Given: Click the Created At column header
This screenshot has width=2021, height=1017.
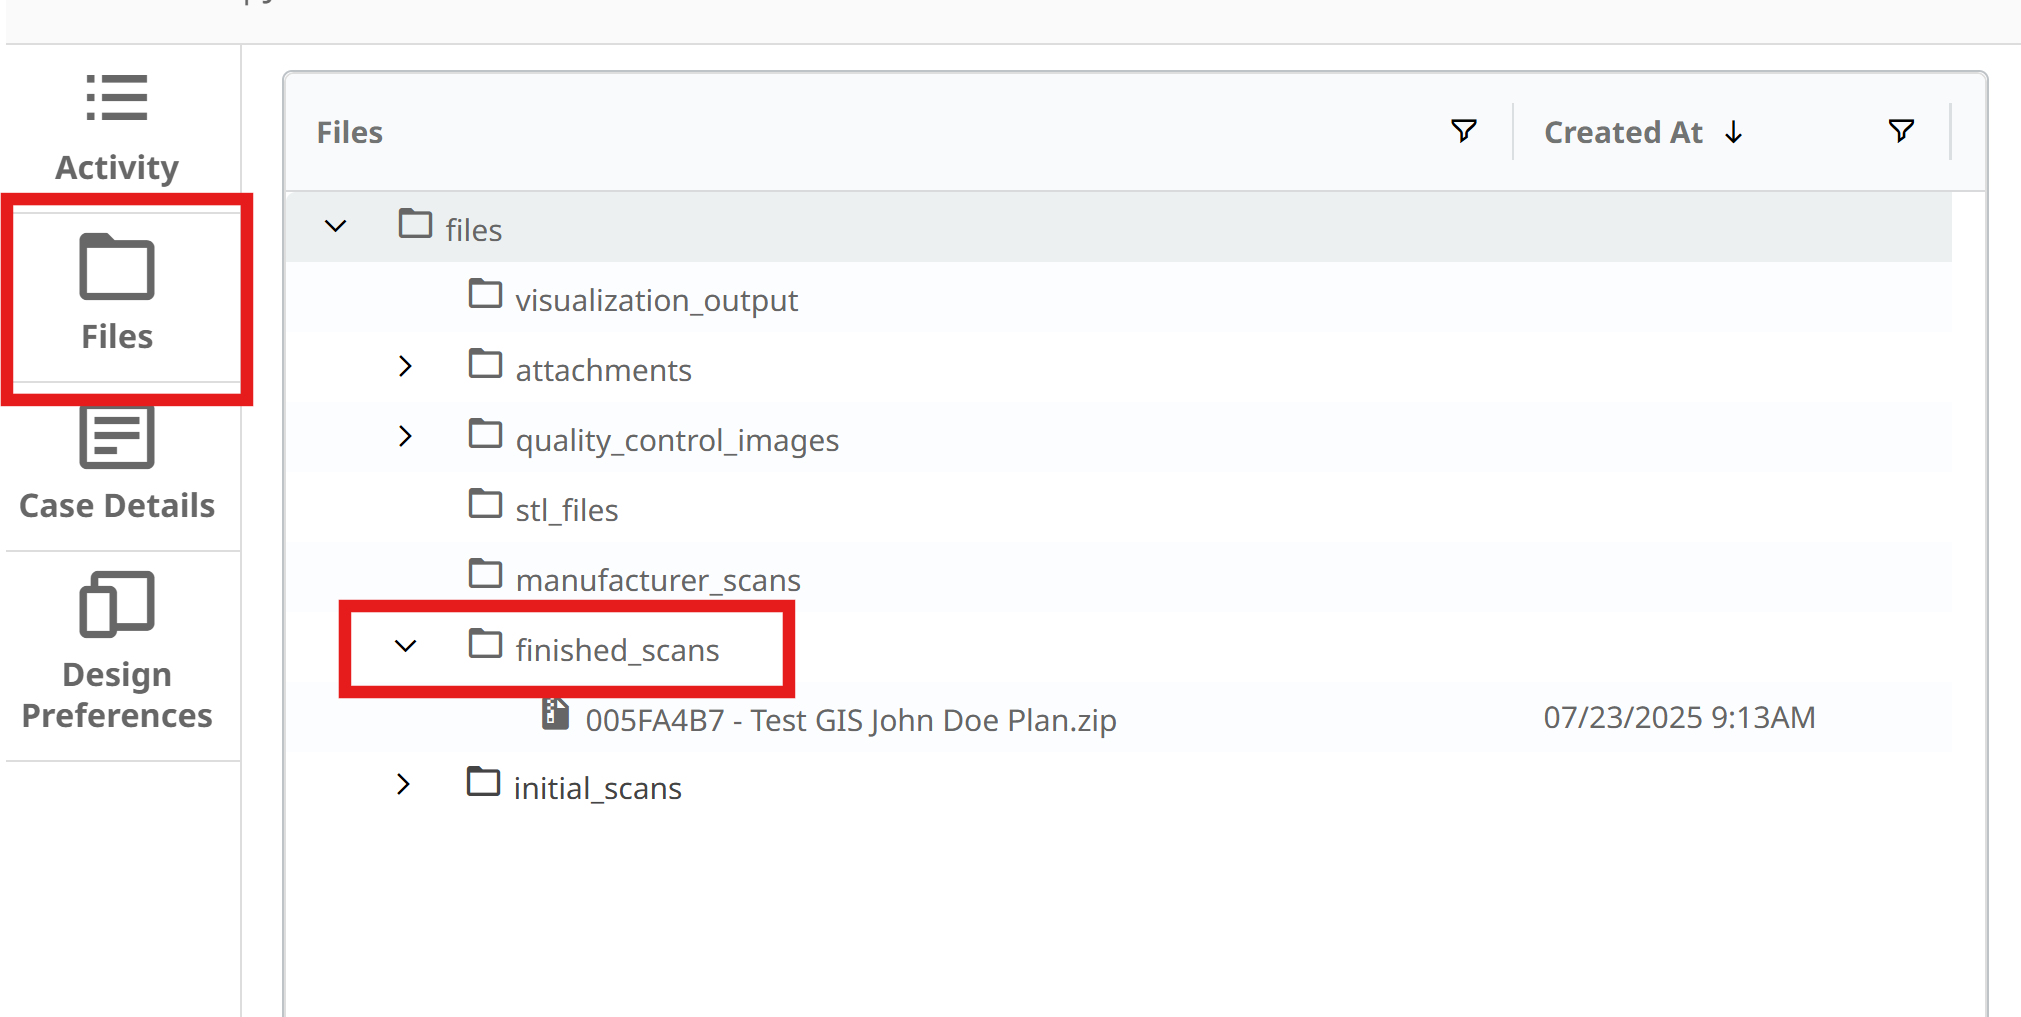Looking at the screenshot, I should tap(1622, 133).
